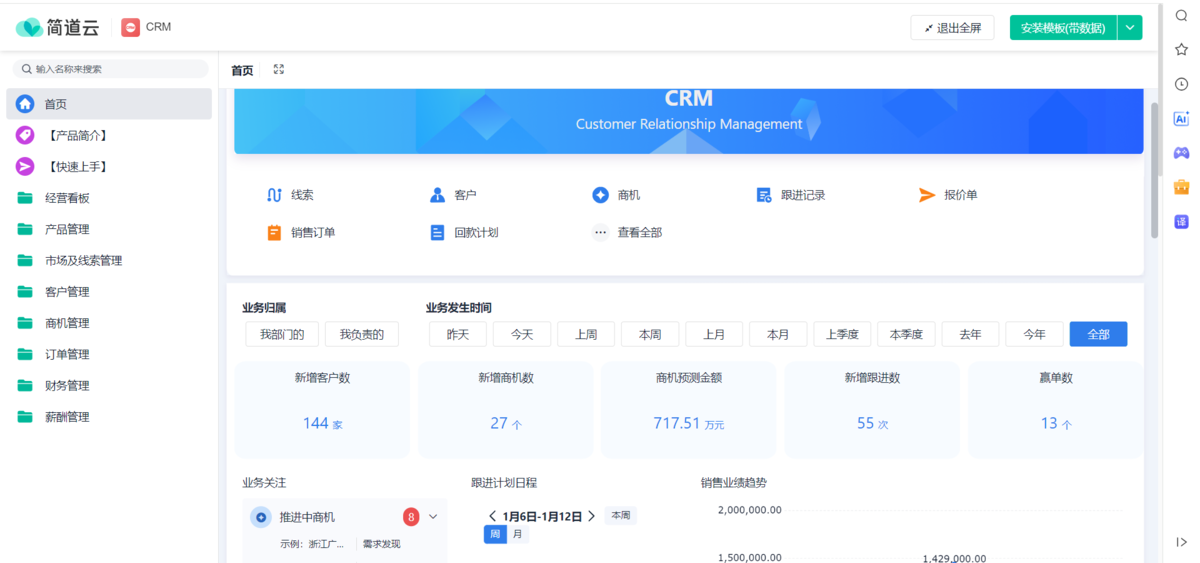Select 本季度 time filter
The width and height of the screenshot is (1200, 563).
[x=906, y=334]
